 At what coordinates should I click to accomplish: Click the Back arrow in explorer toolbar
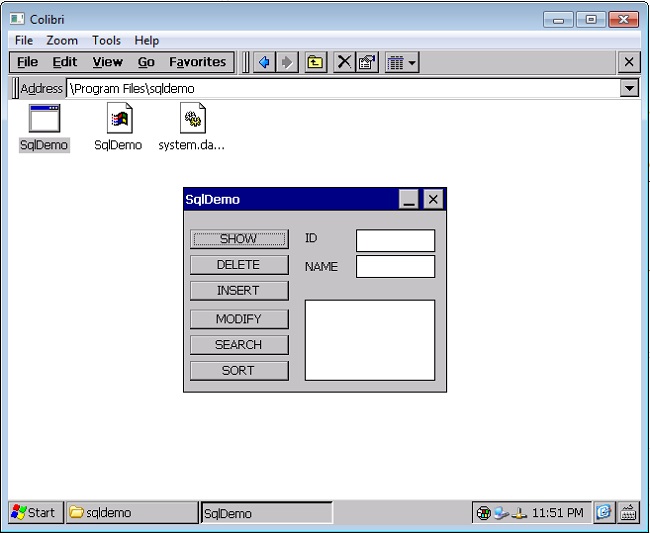[x=264, y=62]
